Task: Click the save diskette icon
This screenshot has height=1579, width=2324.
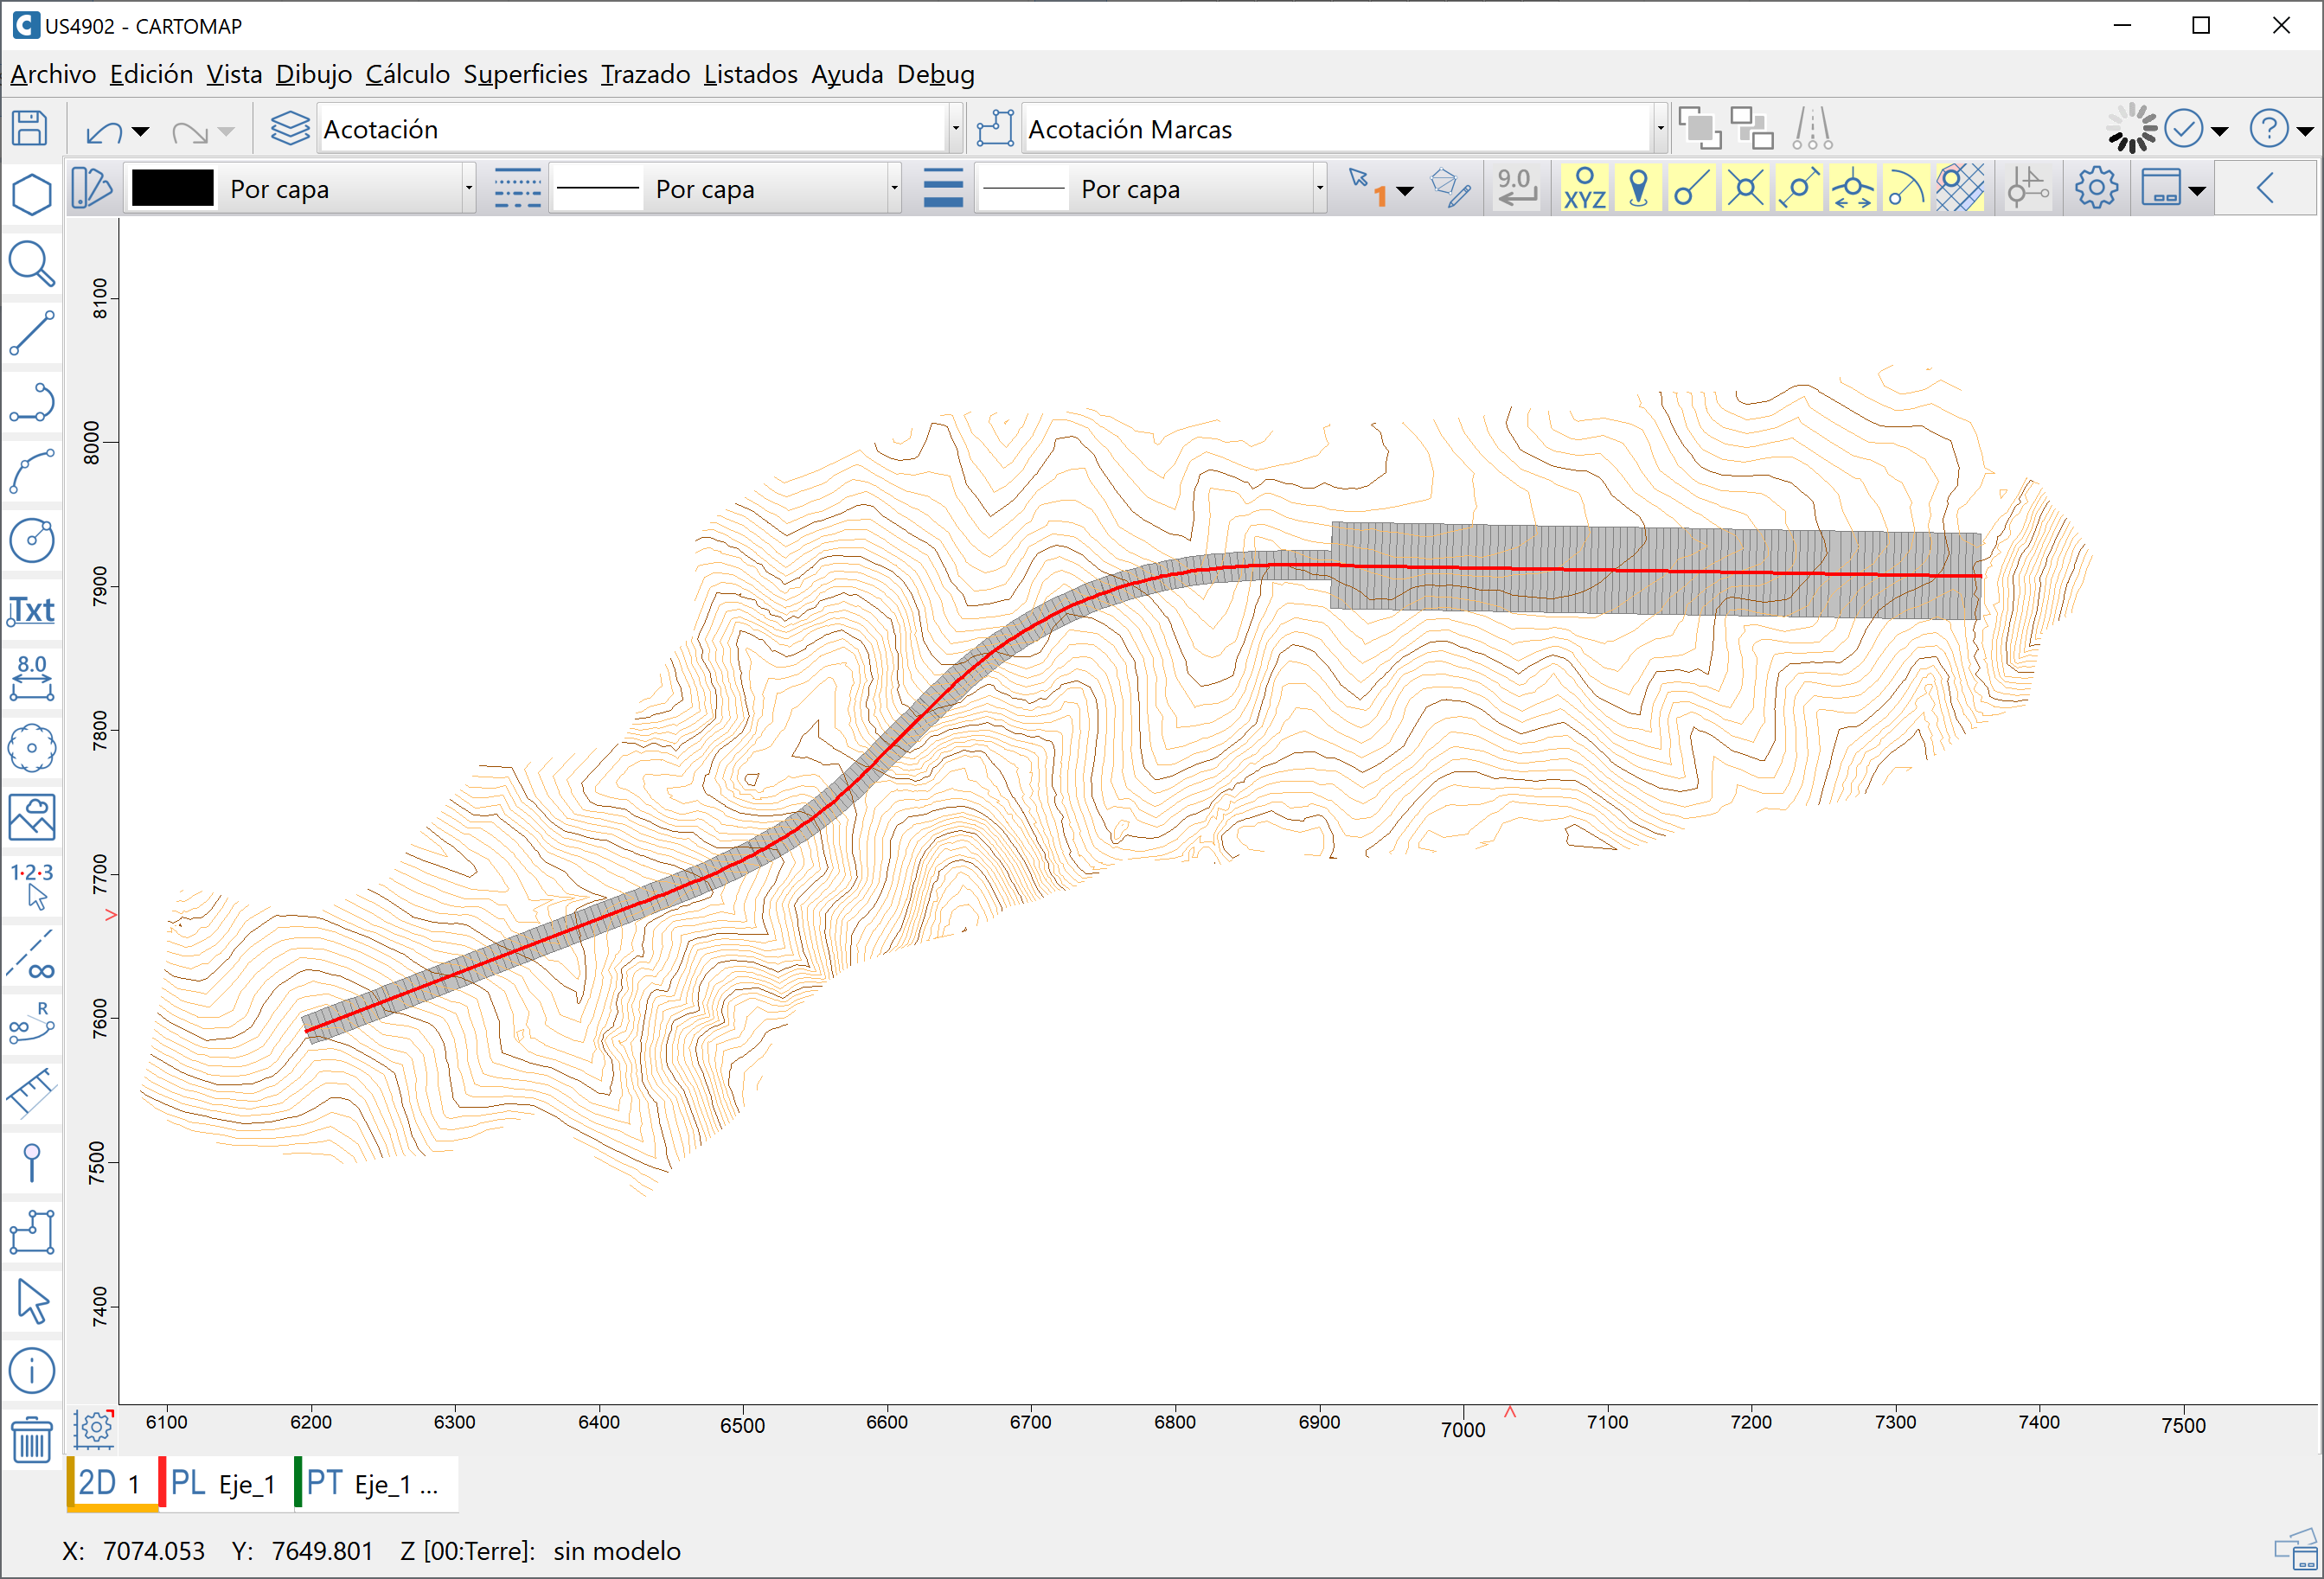Action: 30,129
